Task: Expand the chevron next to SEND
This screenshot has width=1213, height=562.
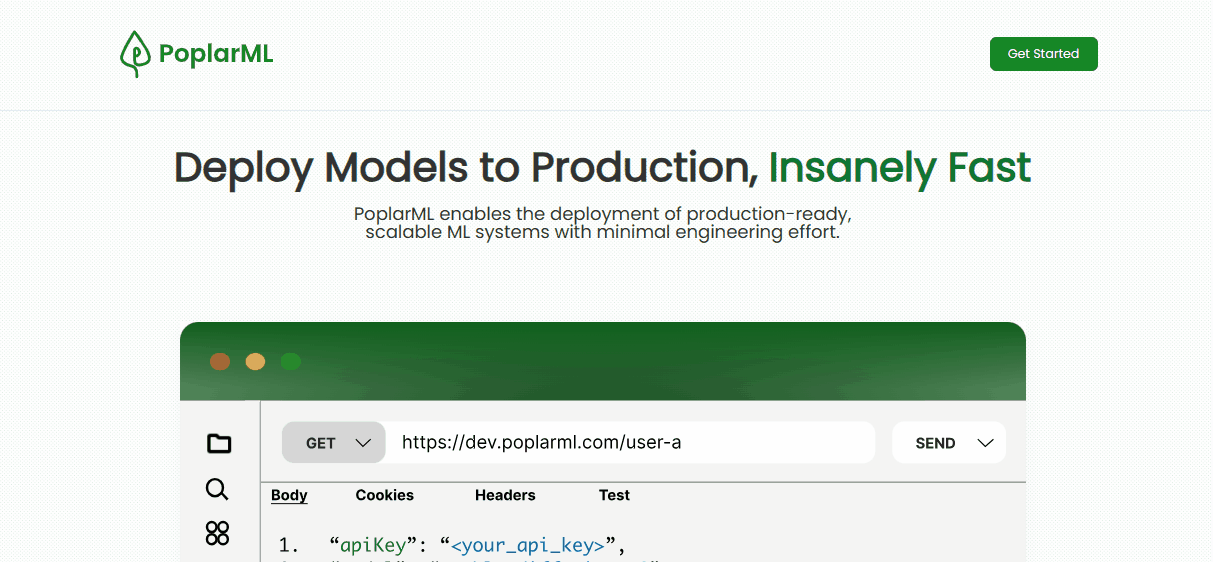Action: coord(985,443)
